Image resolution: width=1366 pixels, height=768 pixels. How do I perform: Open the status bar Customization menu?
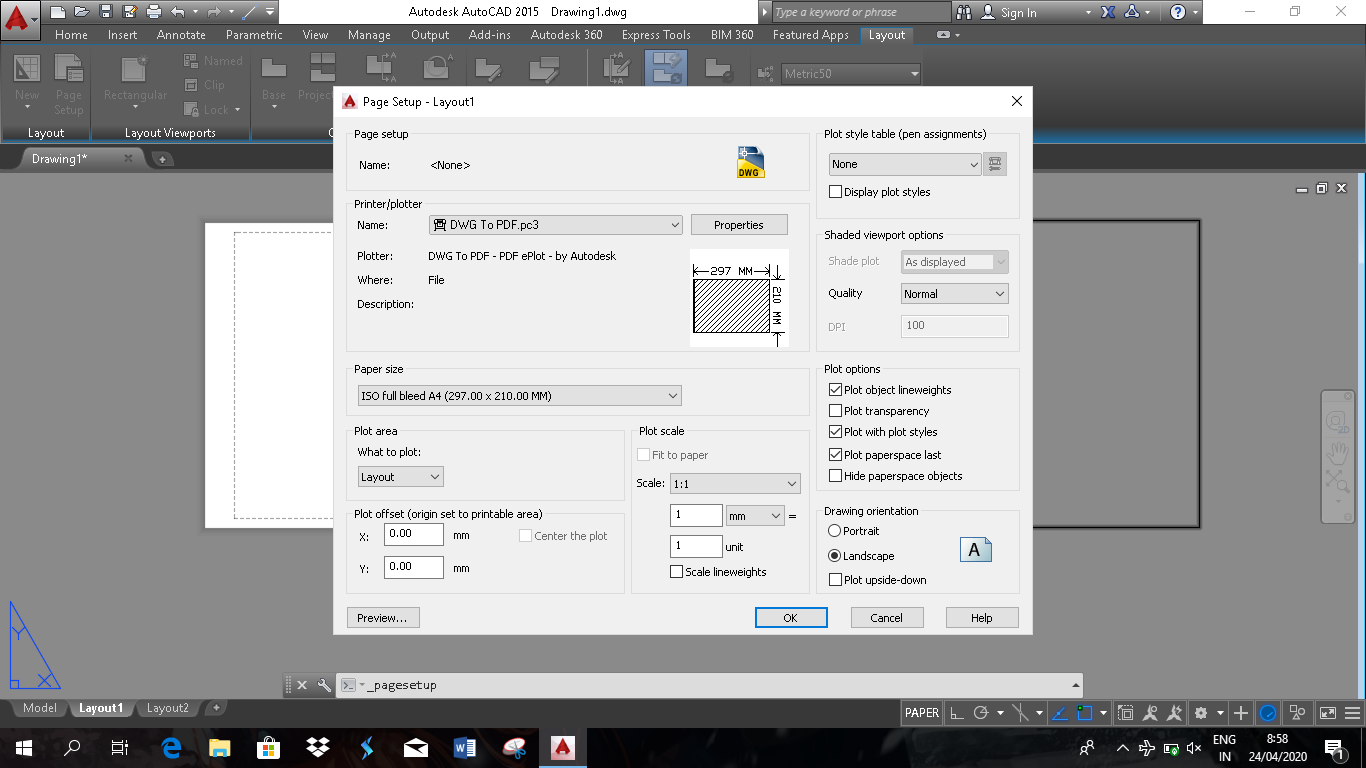click(1353, 712)
